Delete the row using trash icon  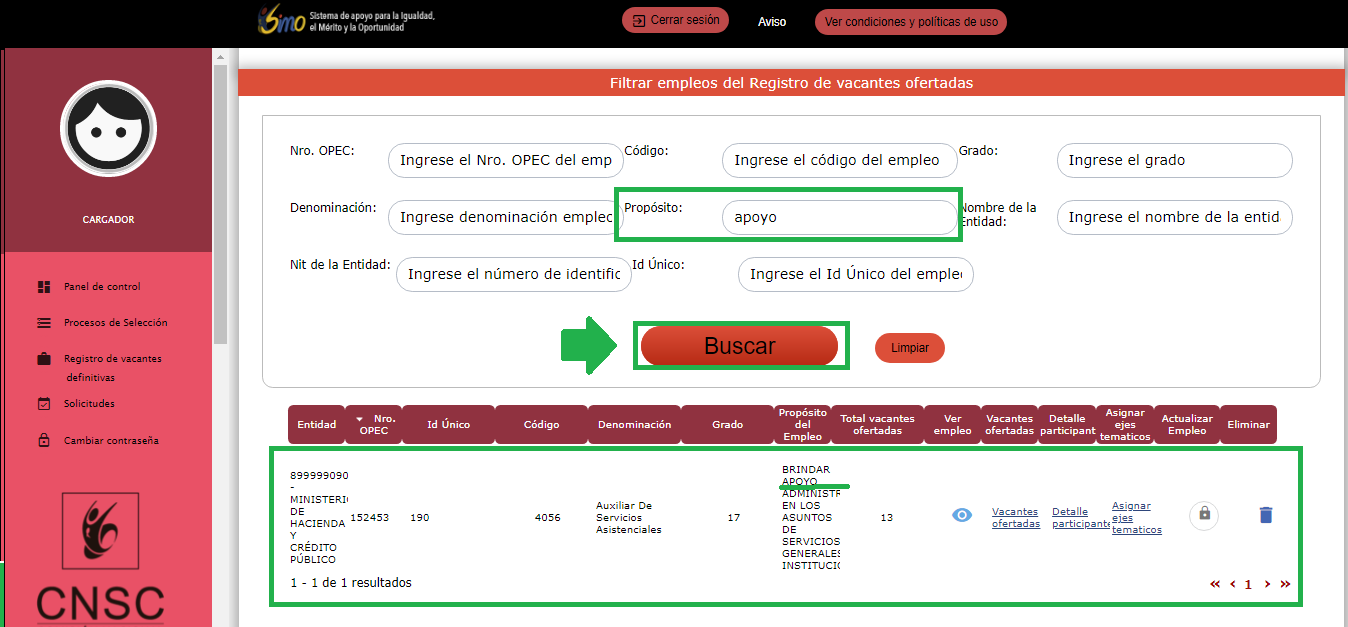coord(1266,516)
